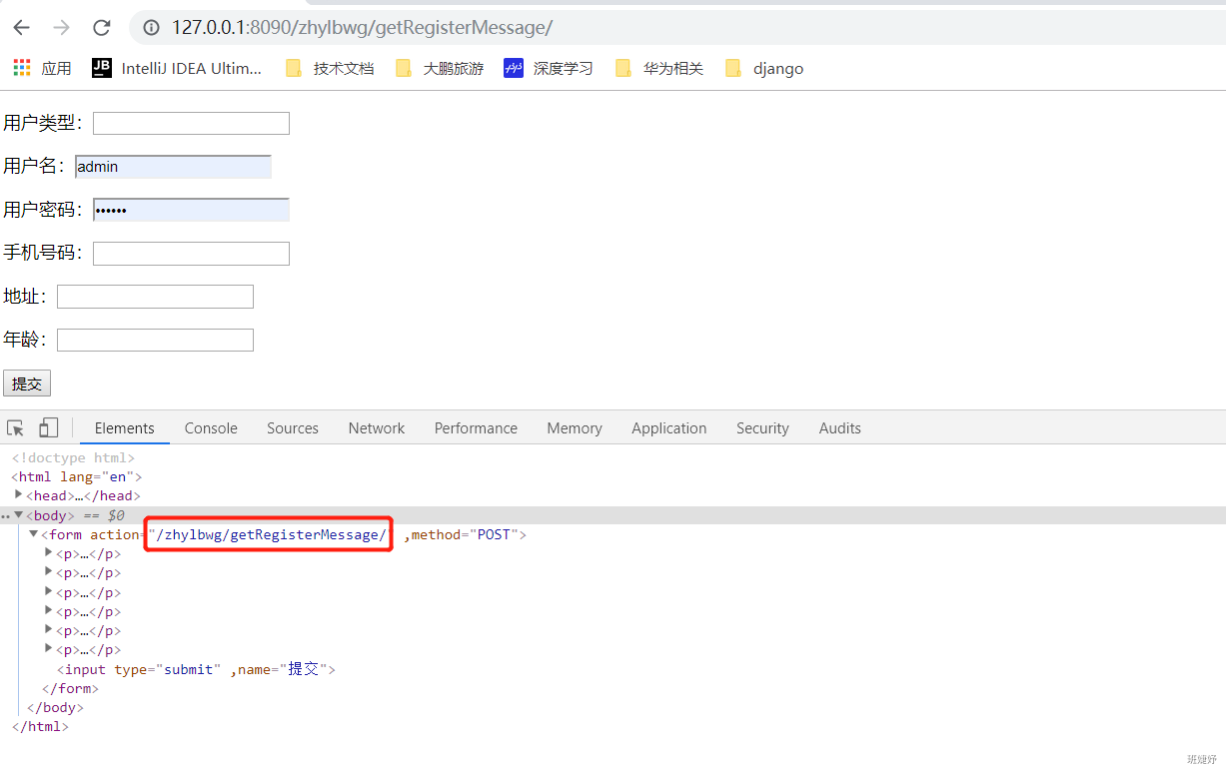The width and height of the screenshot is (1226, 773).
Task: Click the 用户名 field containing admin
Action: point(173,167)
